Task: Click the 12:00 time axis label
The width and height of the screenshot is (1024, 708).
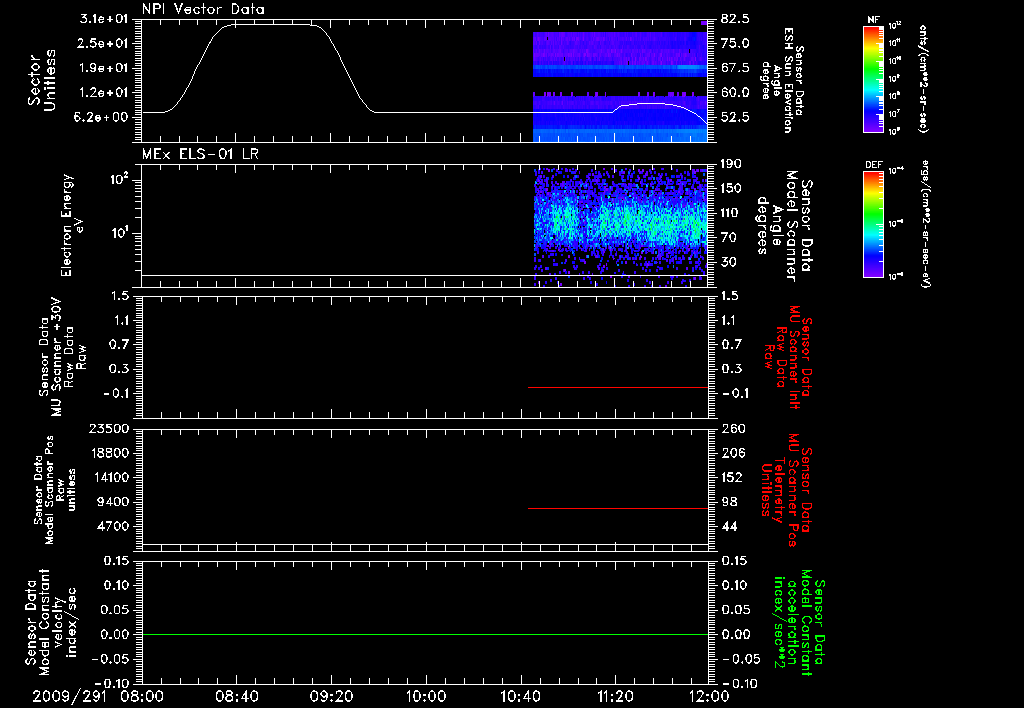Action: [x=709, y=696]
